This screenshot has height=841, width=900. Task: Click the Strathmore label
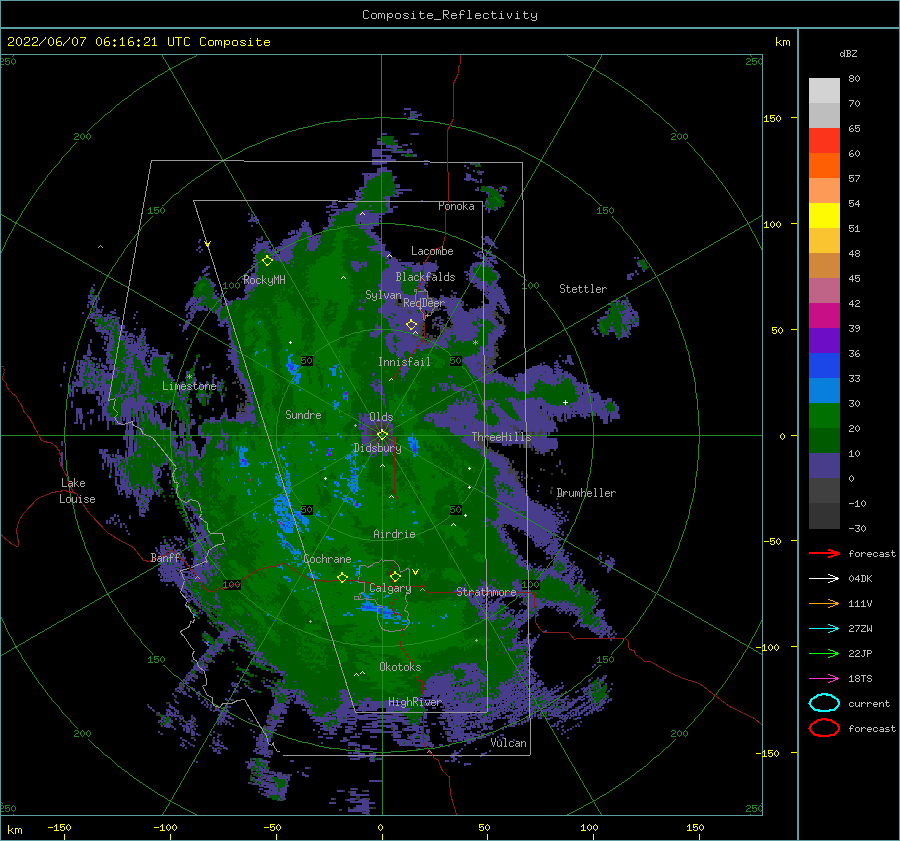[x=486, y=592]
